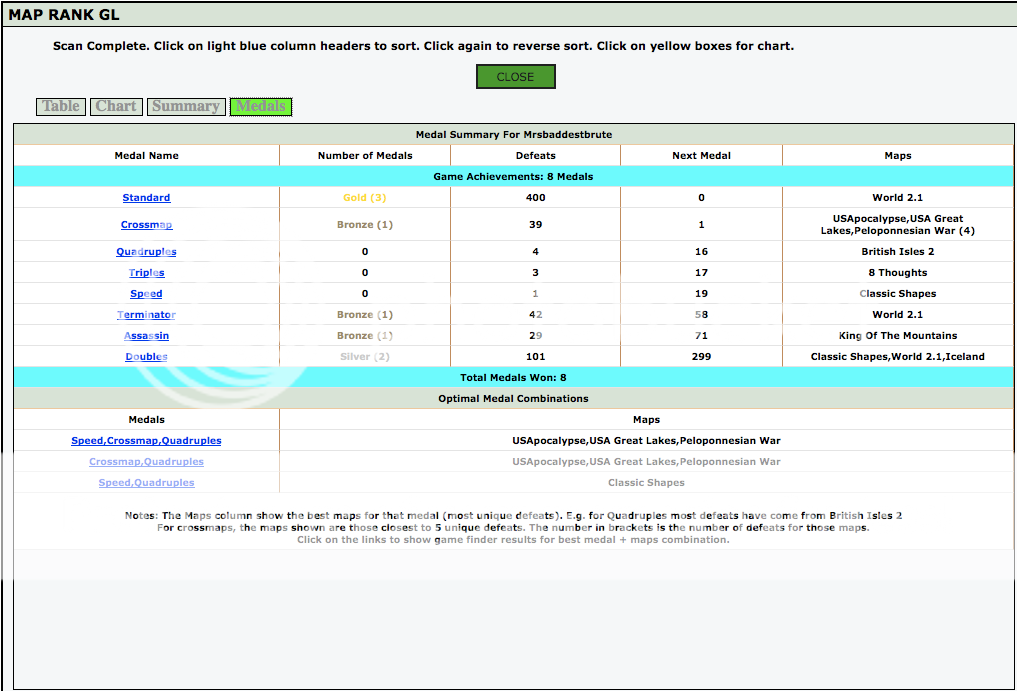This screenshot has height=691, width=1017.
Task: Open the Quadruples medal link
Action: pos(146,252)
